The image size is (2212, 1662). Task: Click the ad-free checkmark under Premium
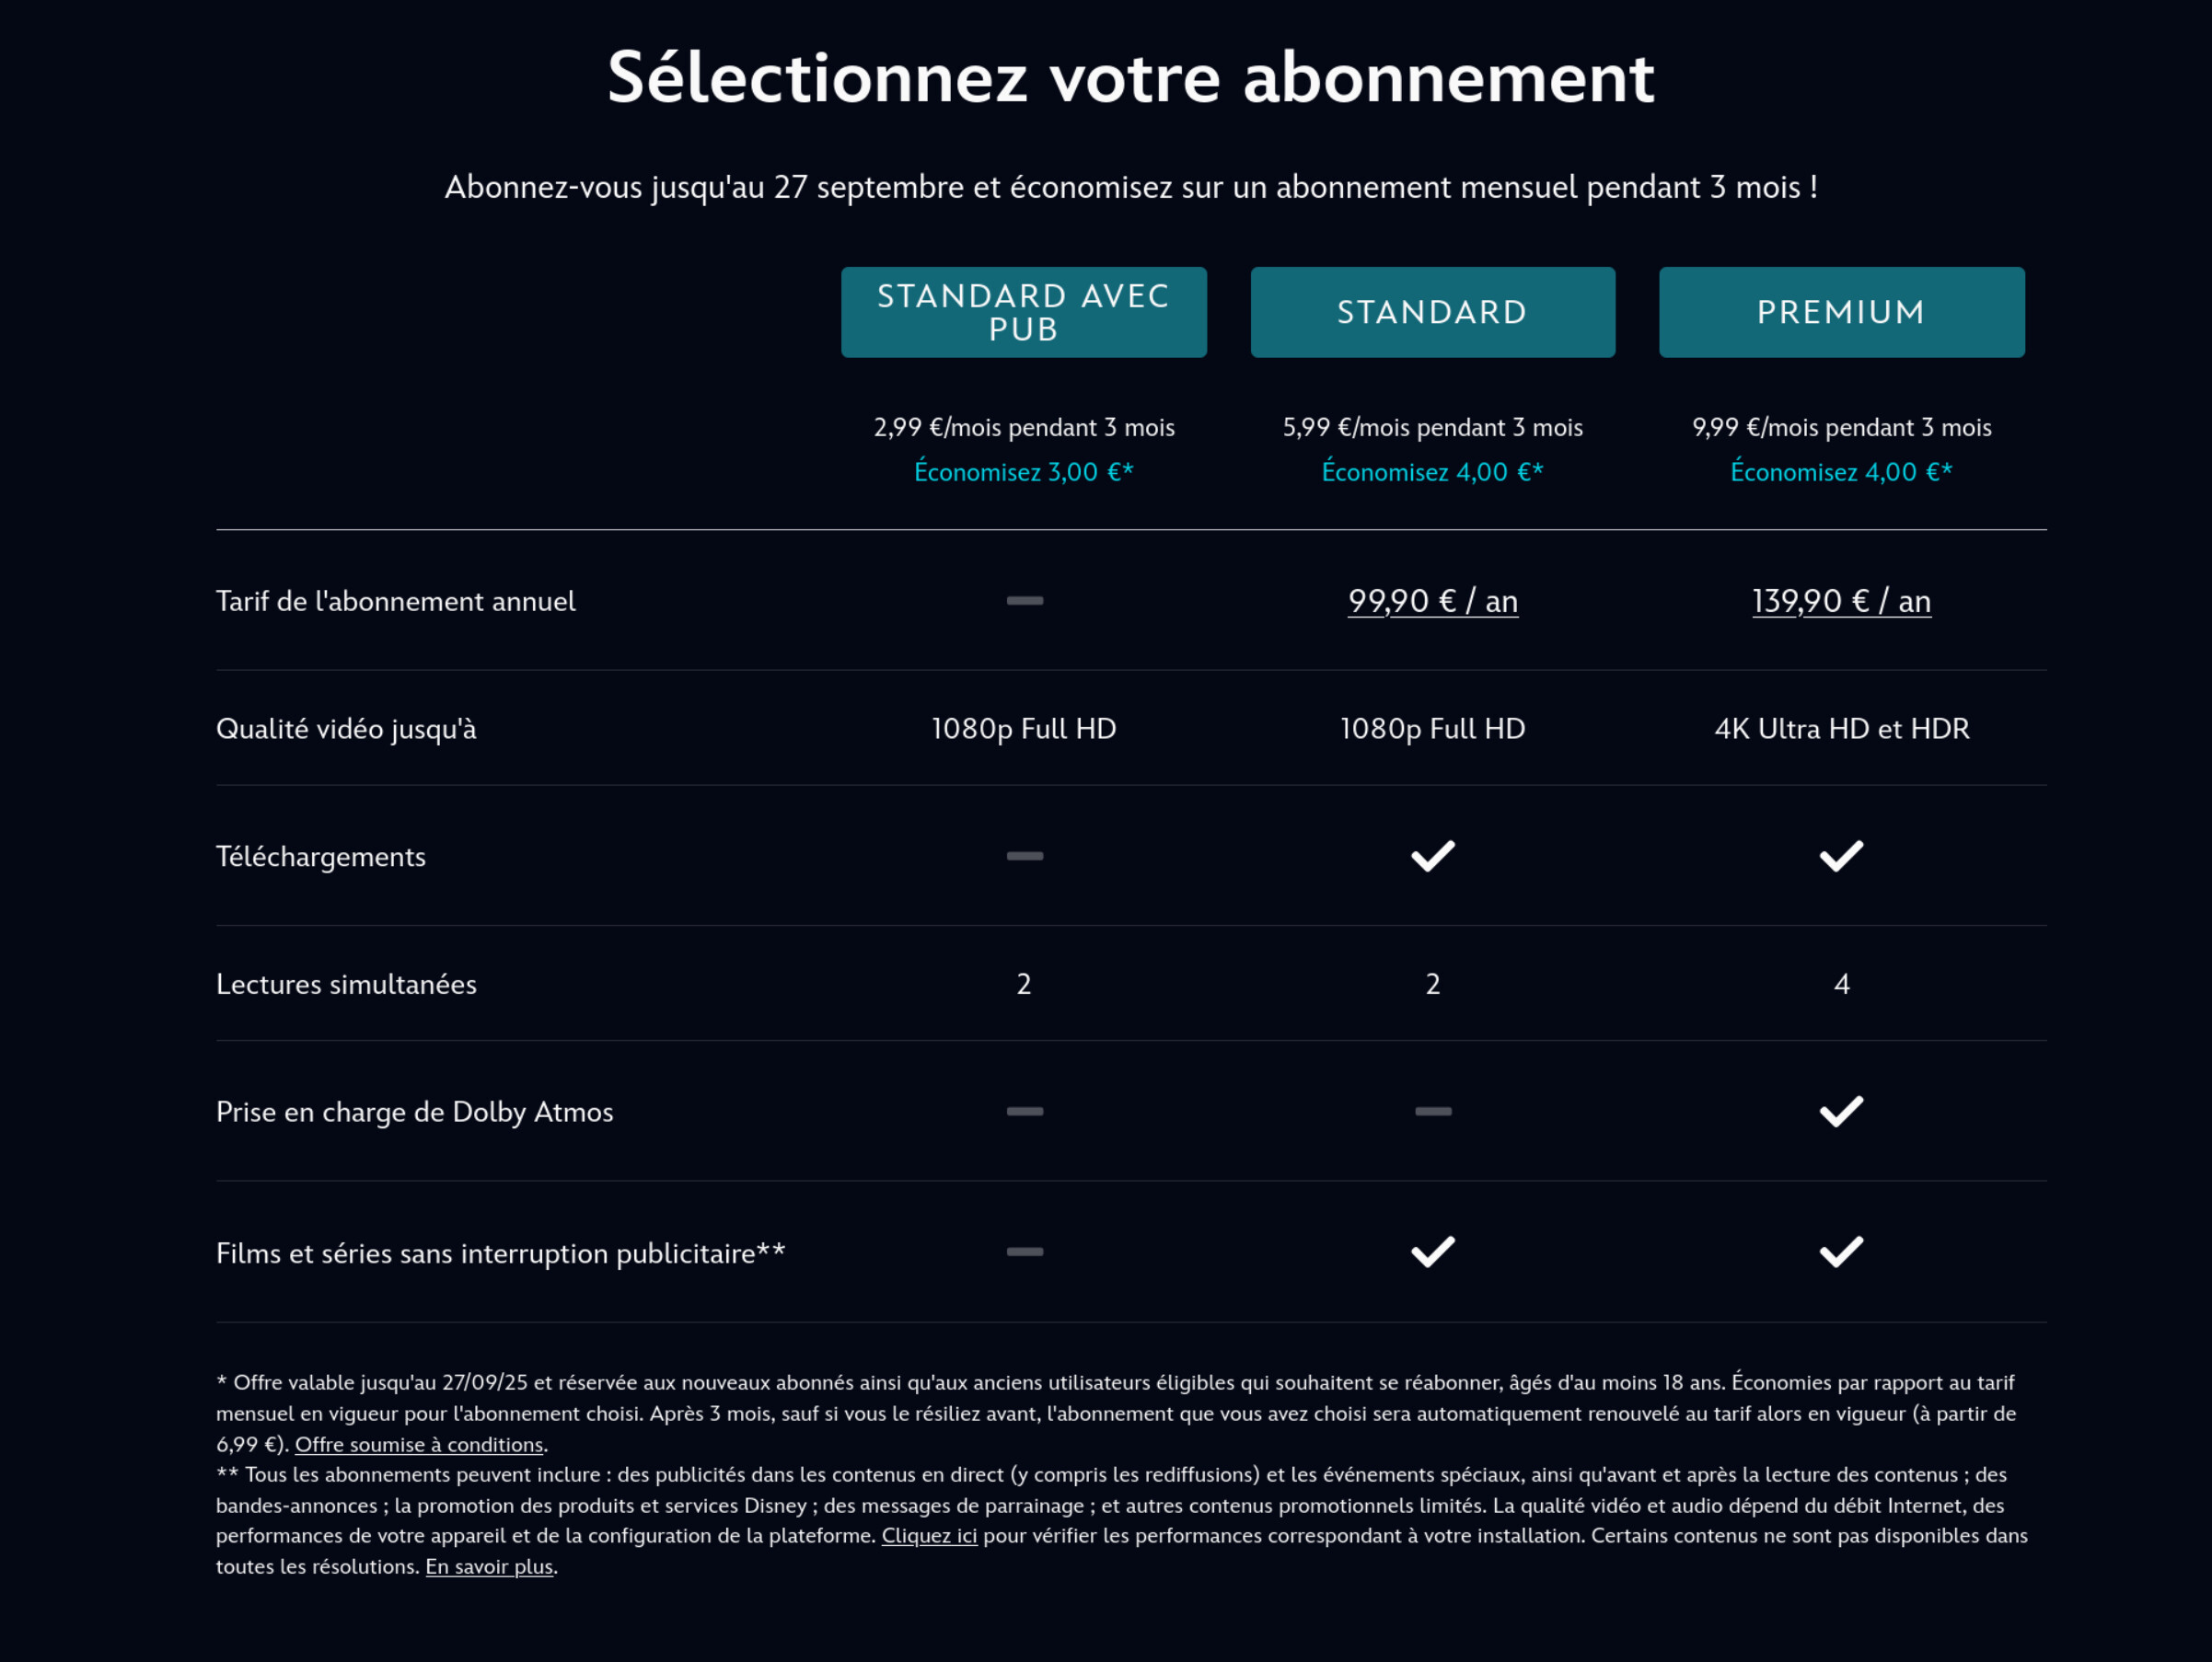pyautogui.click(x=1841, y=1250)
